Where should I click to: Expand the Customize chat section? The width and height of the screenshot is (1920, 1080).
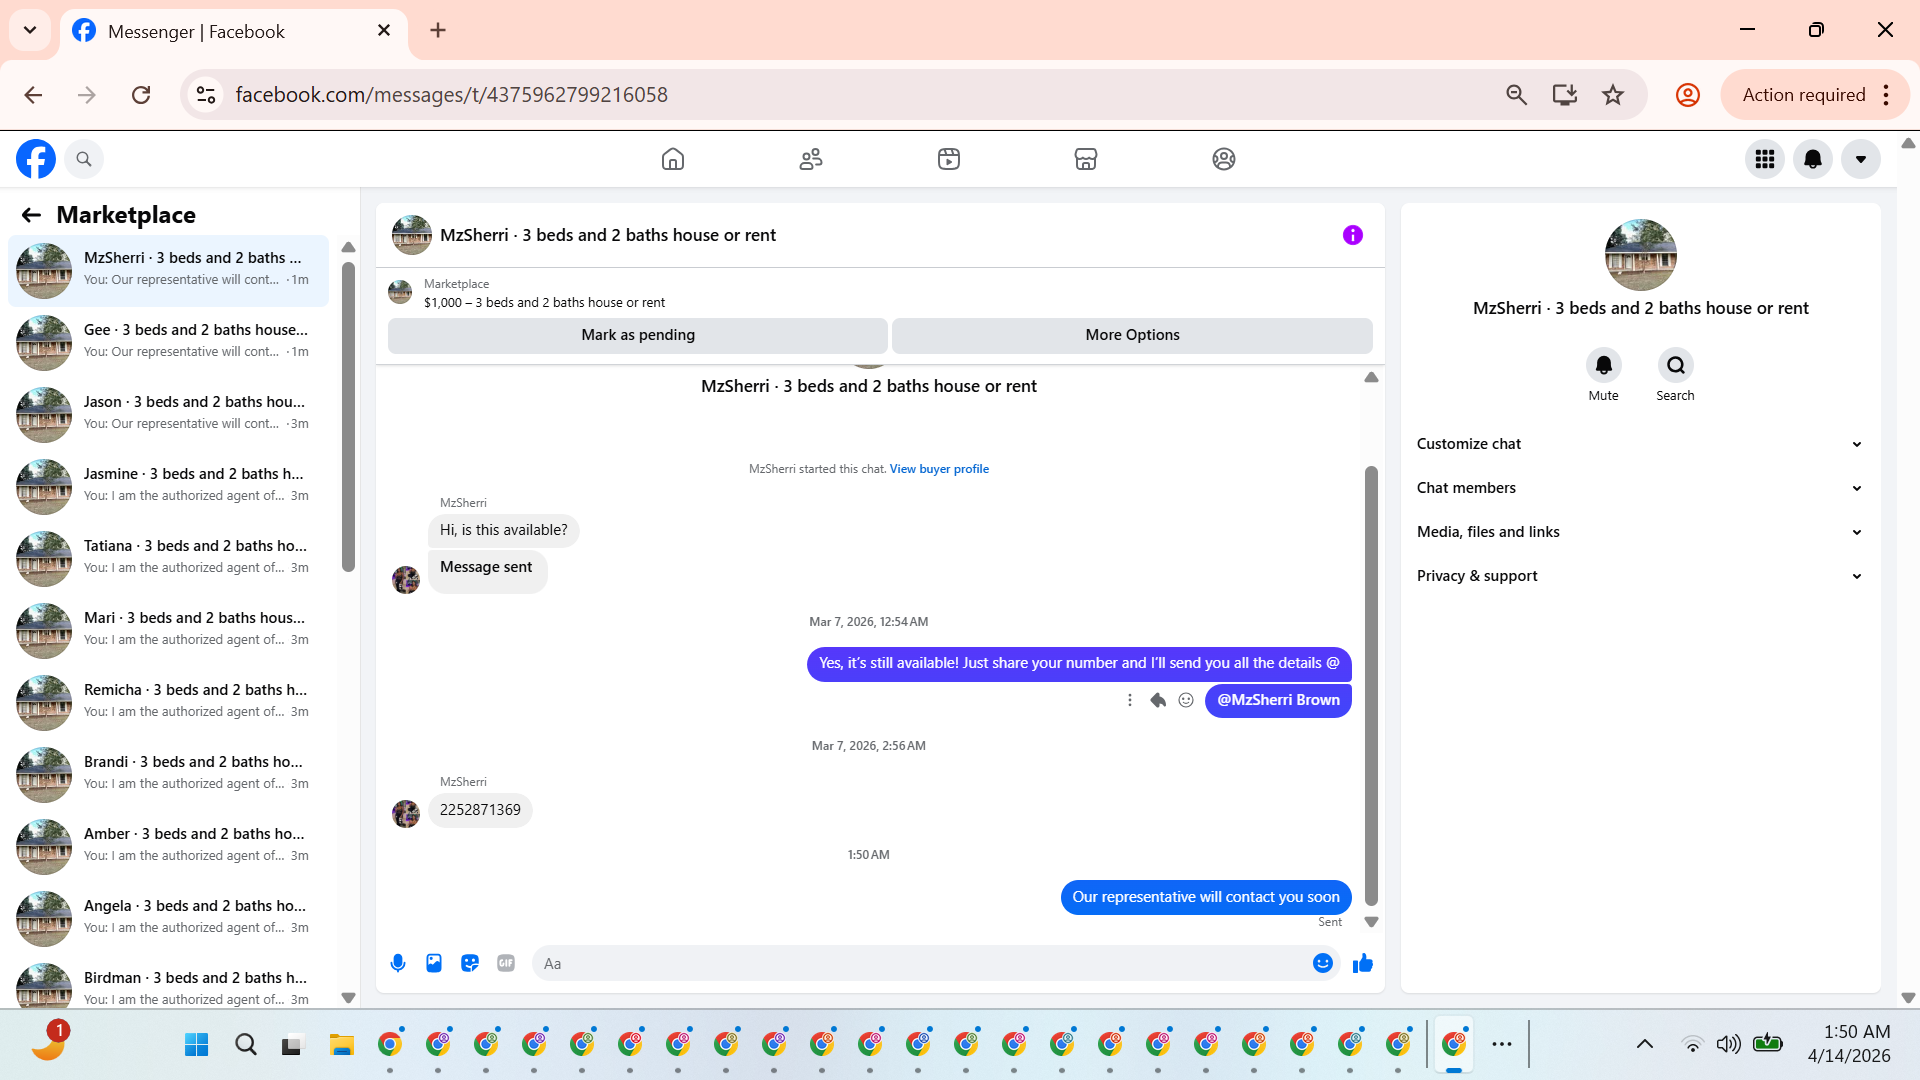tap(1640, 444)
